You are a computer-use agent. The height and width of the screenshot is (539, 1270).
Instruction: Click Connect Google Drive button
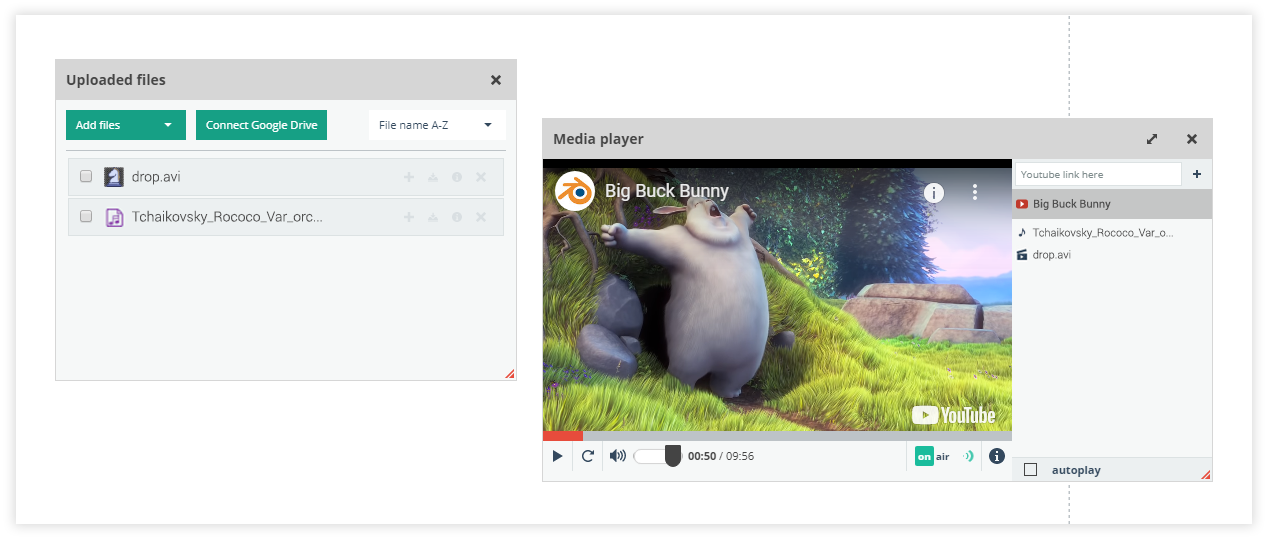tap(261, 125)
